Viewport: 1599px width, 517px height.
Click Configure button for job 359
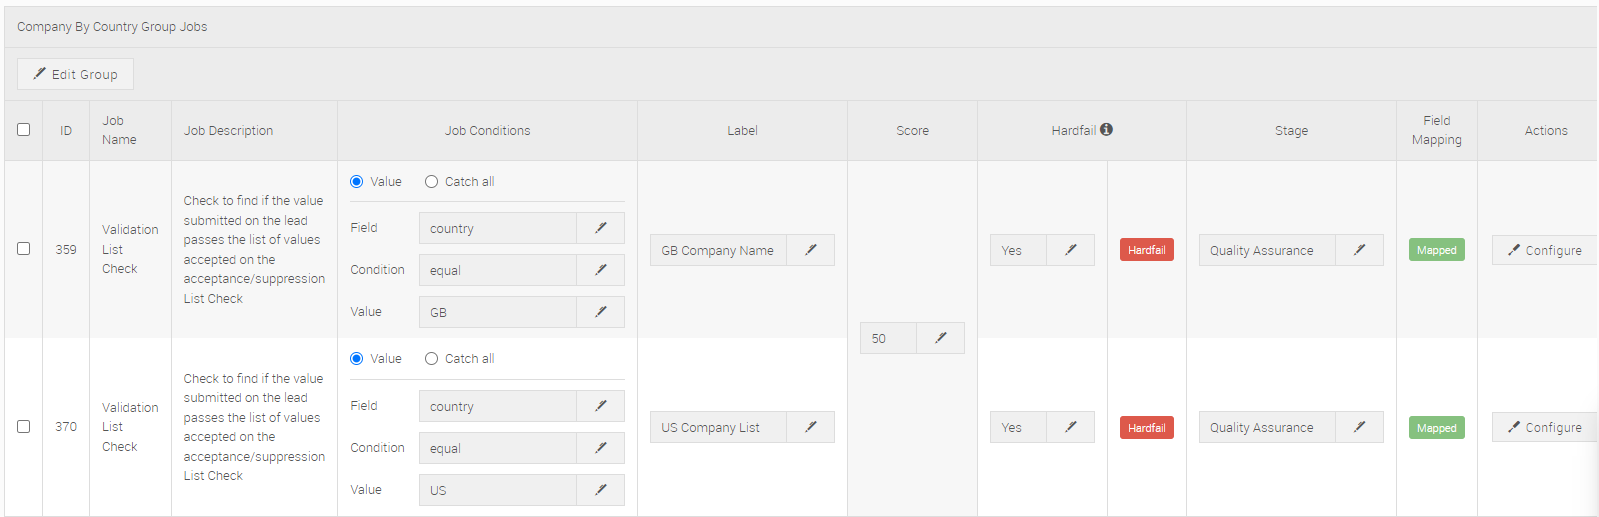click(1545, 250)
